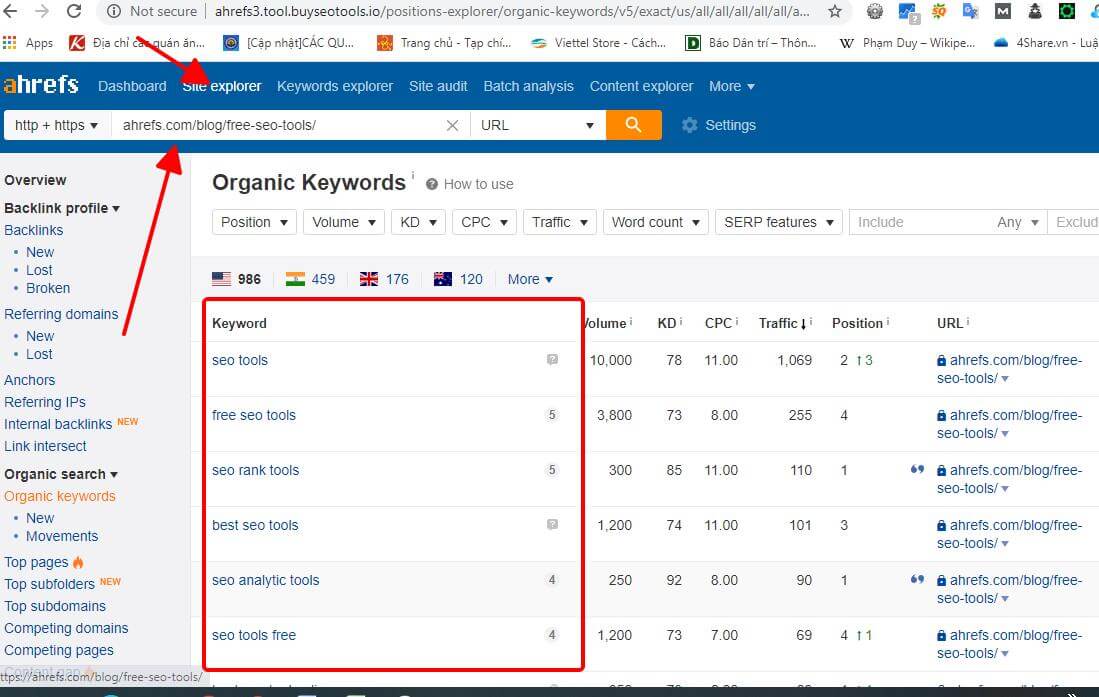This screenshot has height=697, width=1099.
Task: Click word count badge for seo rank tools
Action: (x=552, y=470)
